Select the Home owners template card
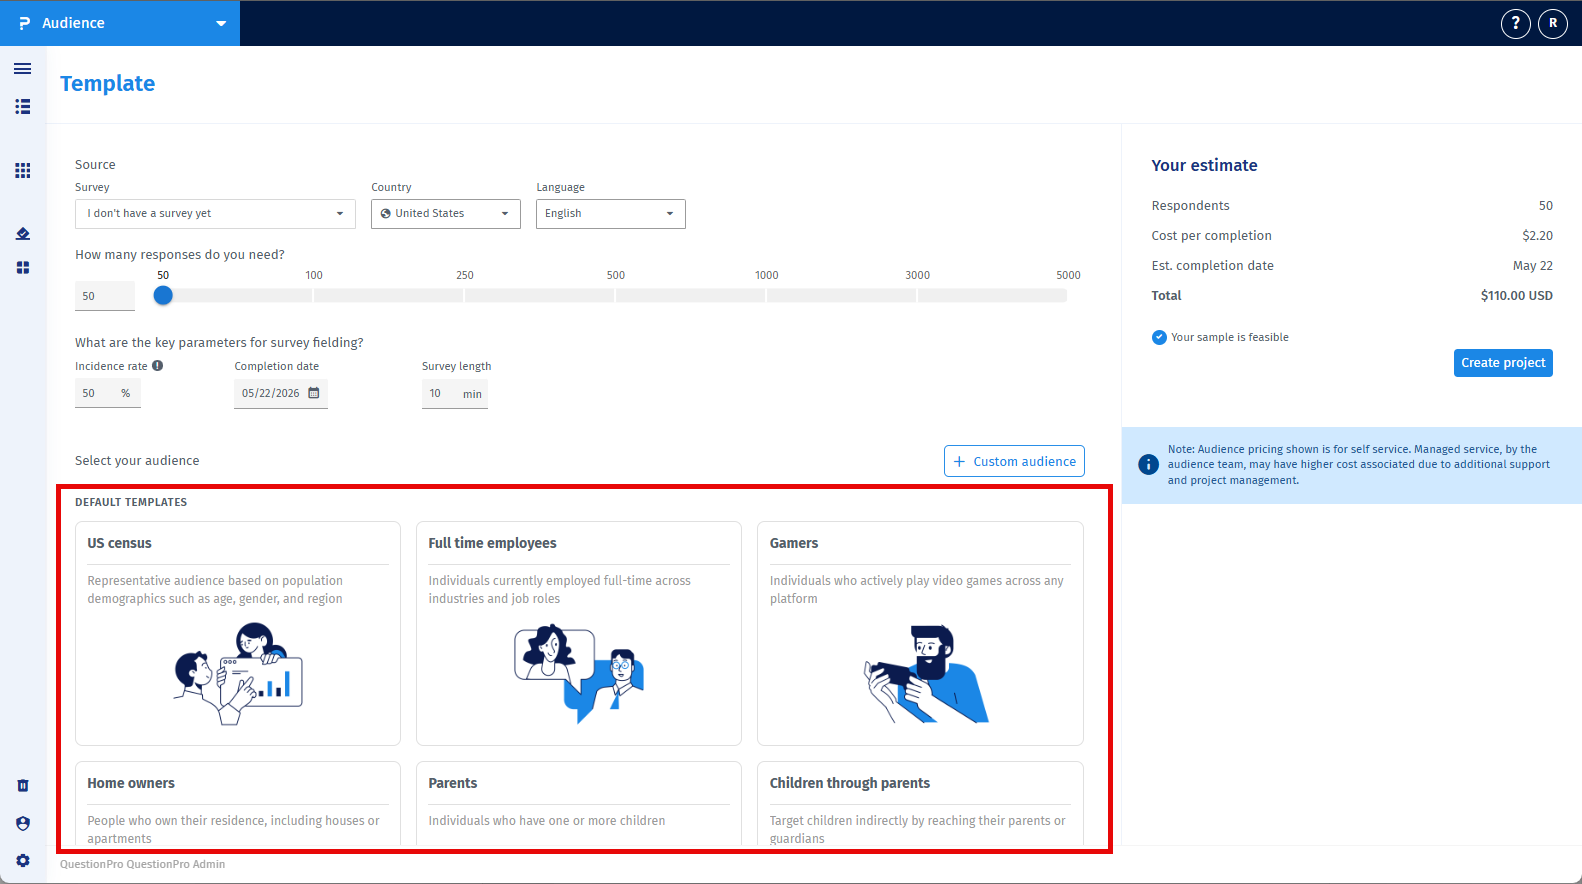The height and width of the screenshot is (884, 1582). (x=238, y=805)
